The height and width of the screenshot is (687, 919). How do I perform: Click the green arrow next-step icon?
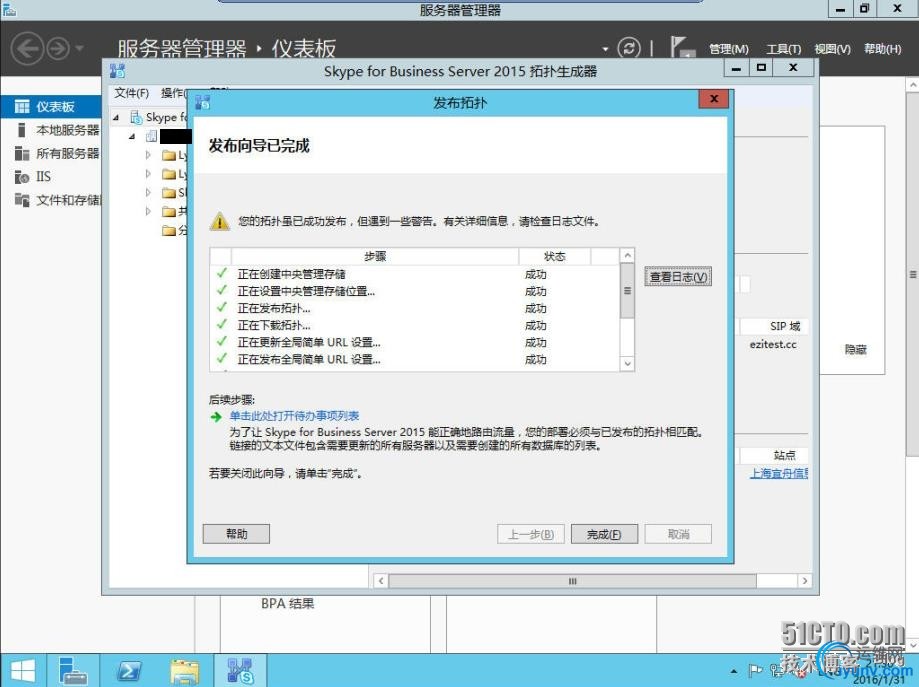pos(216,416)
